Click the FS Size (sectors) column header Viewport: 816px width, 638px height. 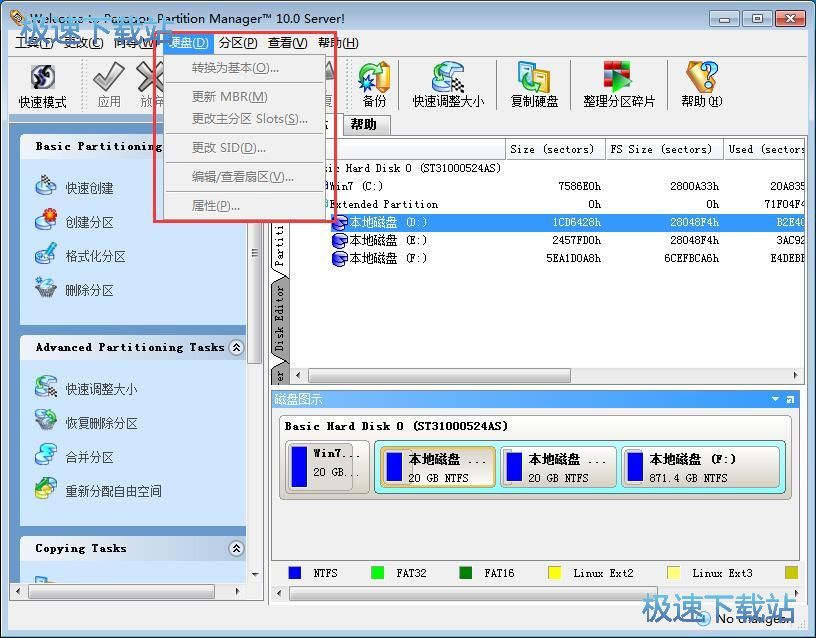[x=665, y=149]
